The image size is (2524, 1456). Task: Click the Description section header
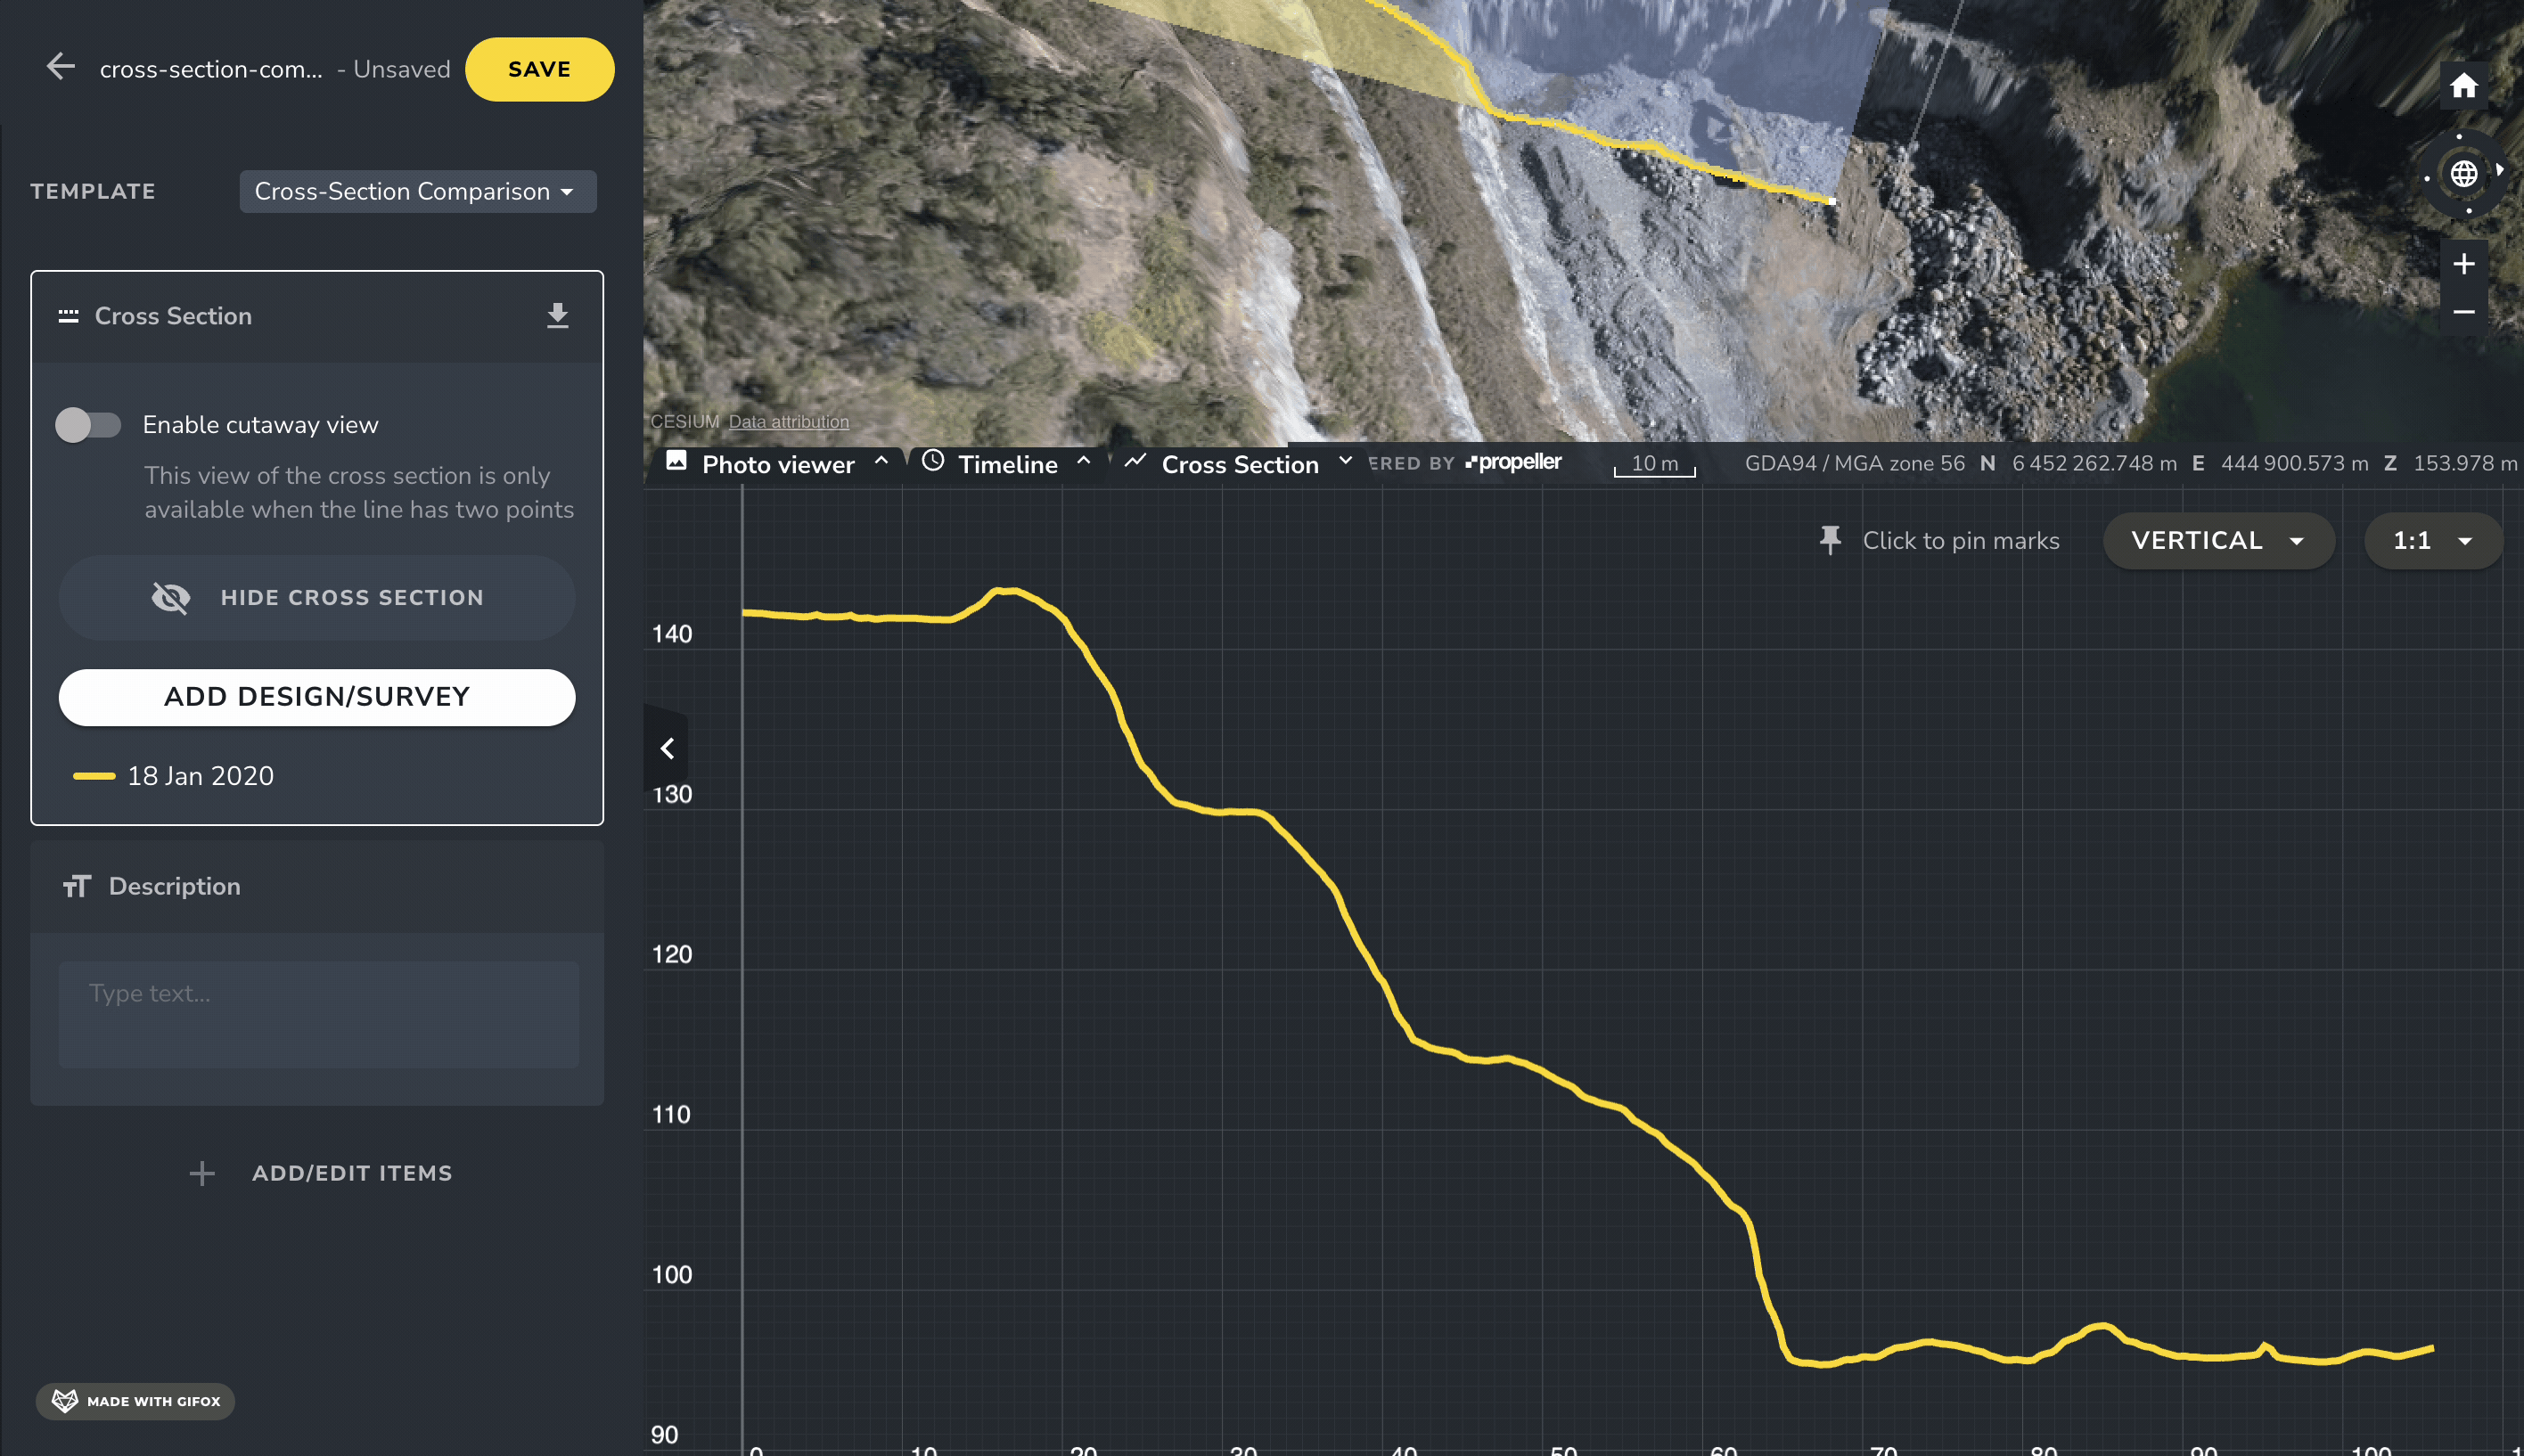coord(317,886)
